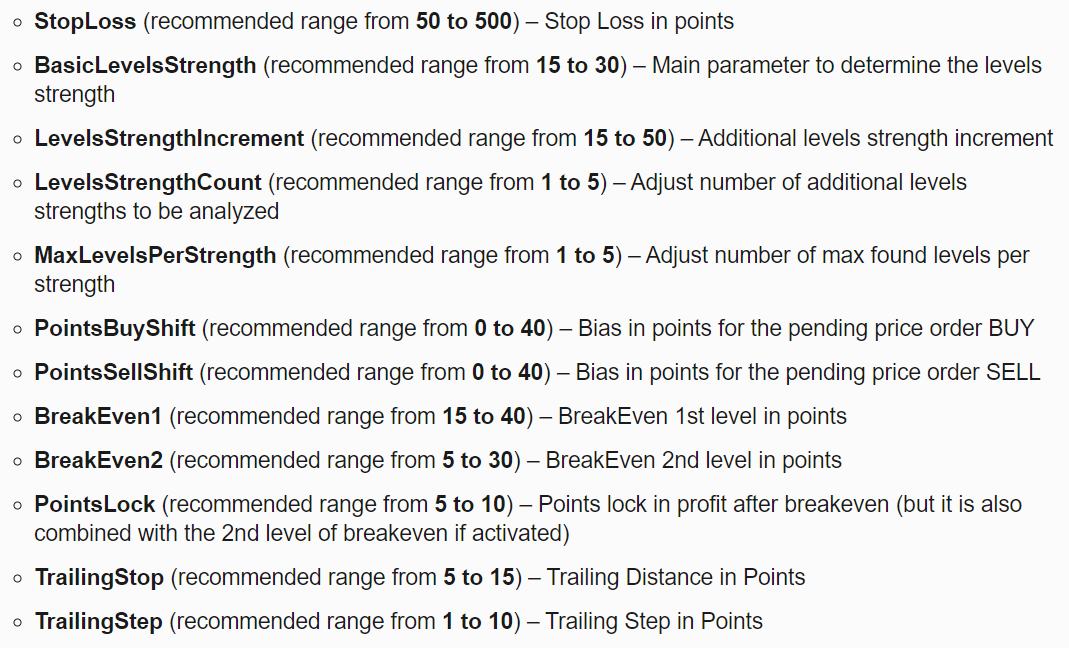1069x648 pixels.
Task: Click the bullet marker beside StopLoss
Action: click(18, 22)
